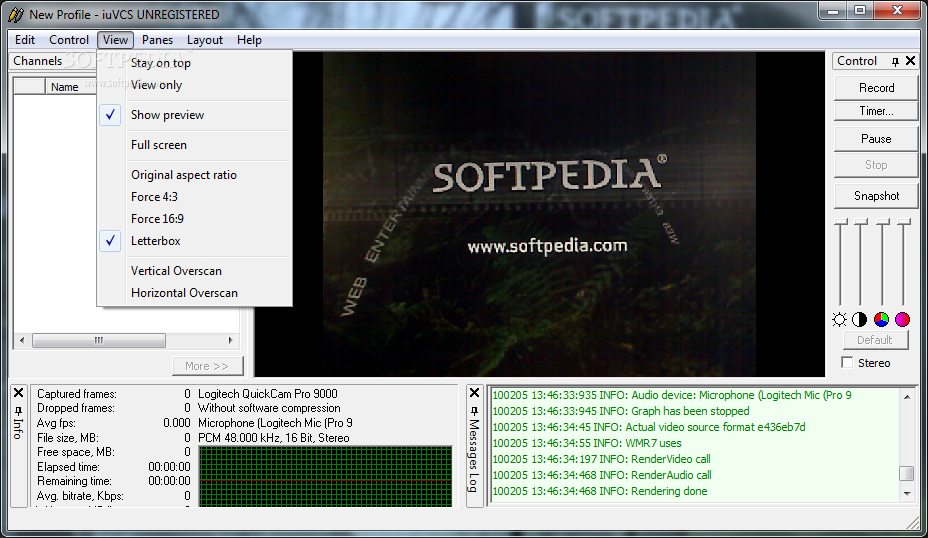The image size is (928, 538).
Task: Click 'Without software compression' text
Action: pyautogui.click(x=269, y=408)
